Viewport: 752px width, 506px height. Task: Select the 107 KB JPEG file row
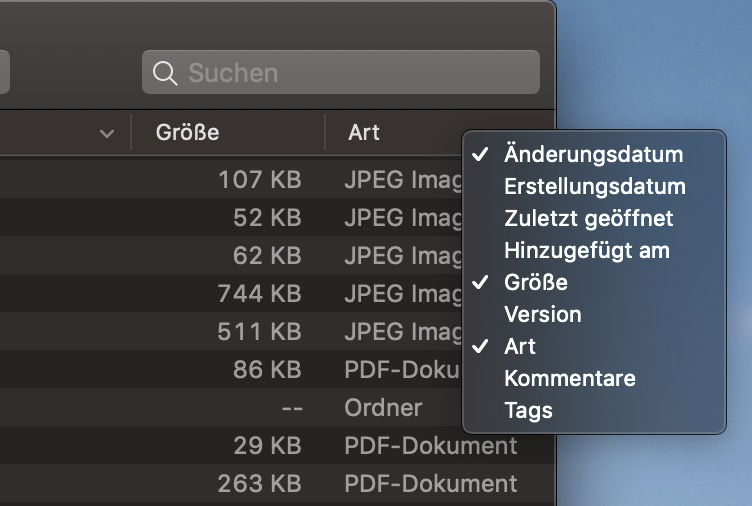(231, 179)
